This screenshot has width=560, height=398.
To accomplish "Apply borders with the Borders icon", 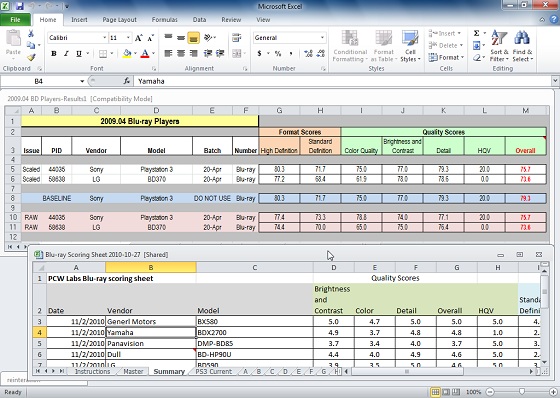I will tap(103, 54).
